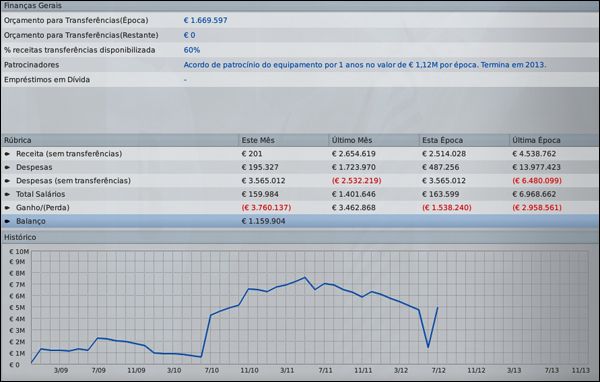Click the value € 195.327
Screen dimensions: 600x382
[x=260, y=167]
